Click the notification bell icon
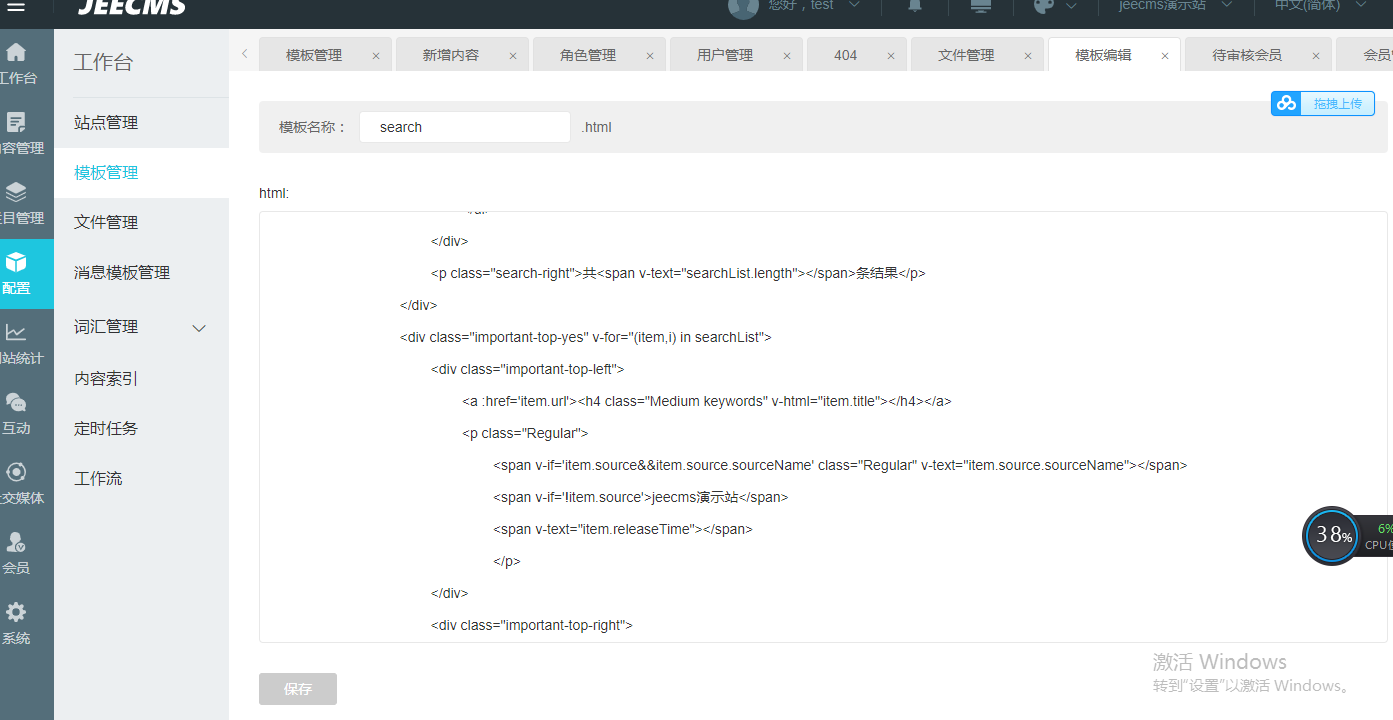The image size is (1393, 720). click(915, 6)
